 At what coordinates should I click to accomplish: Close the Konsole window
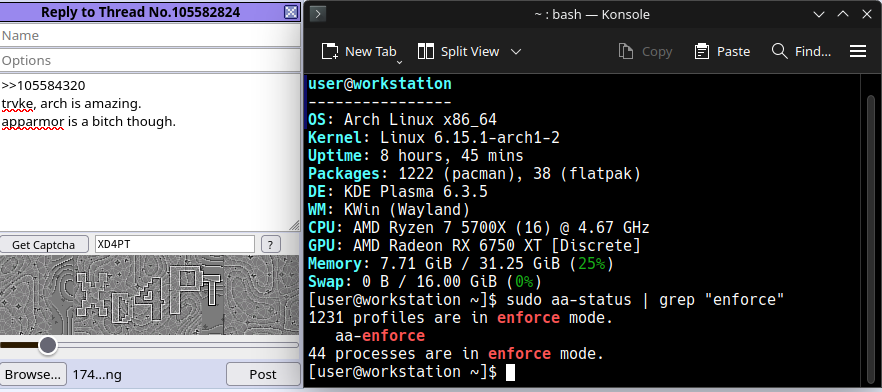pyautogui.click(x=867, y=15)
